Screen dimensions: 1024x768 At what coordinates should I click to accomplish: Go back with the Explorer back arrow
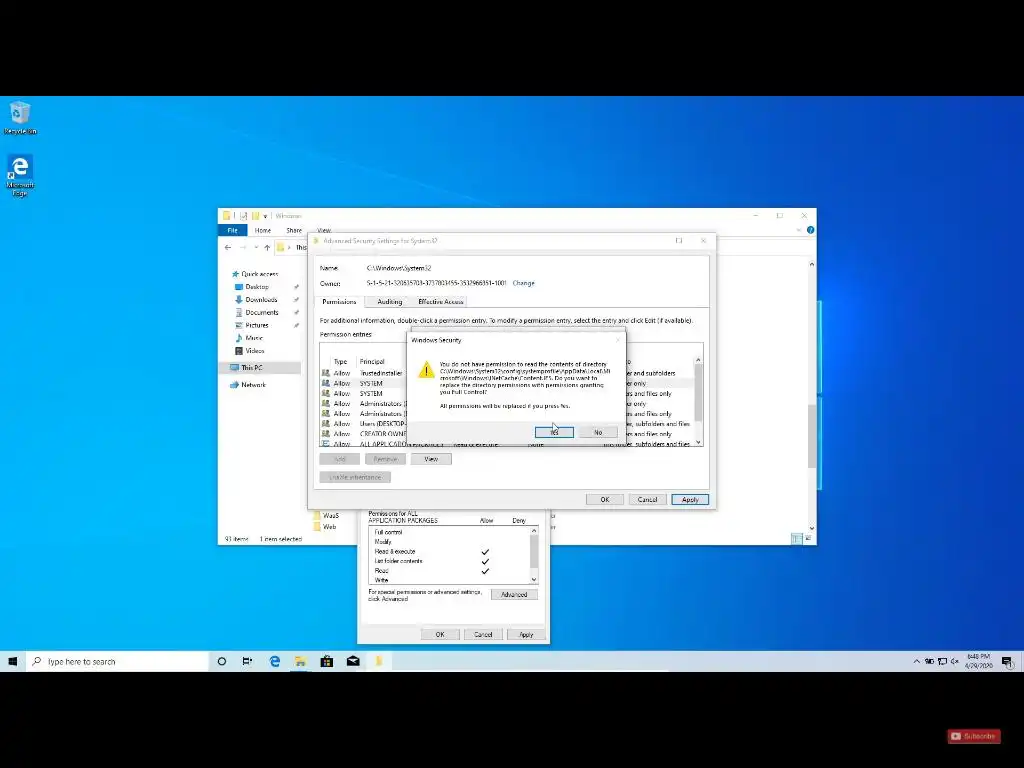(227, 248)
